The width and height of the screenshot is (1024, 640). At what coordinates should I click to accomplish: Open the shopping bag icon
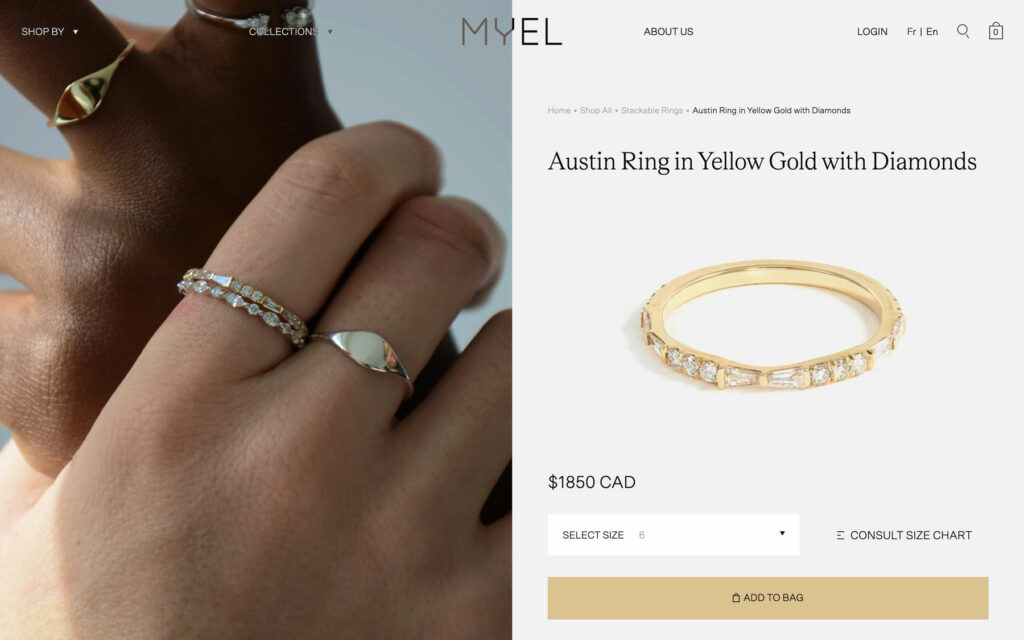tap(995, 31)
